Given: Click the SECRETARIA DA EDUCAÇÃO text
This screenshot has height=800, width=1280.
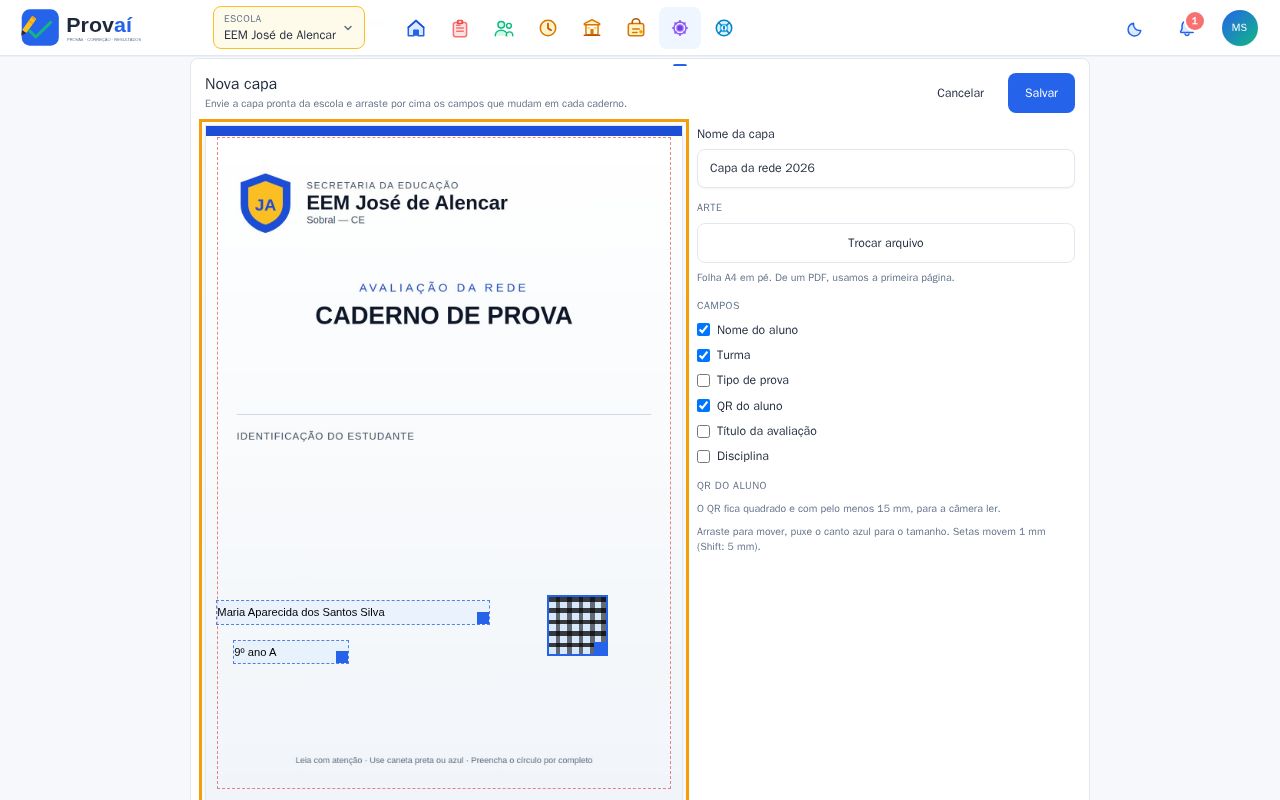Looking at the screenshot, I should (x=383, y=185).
